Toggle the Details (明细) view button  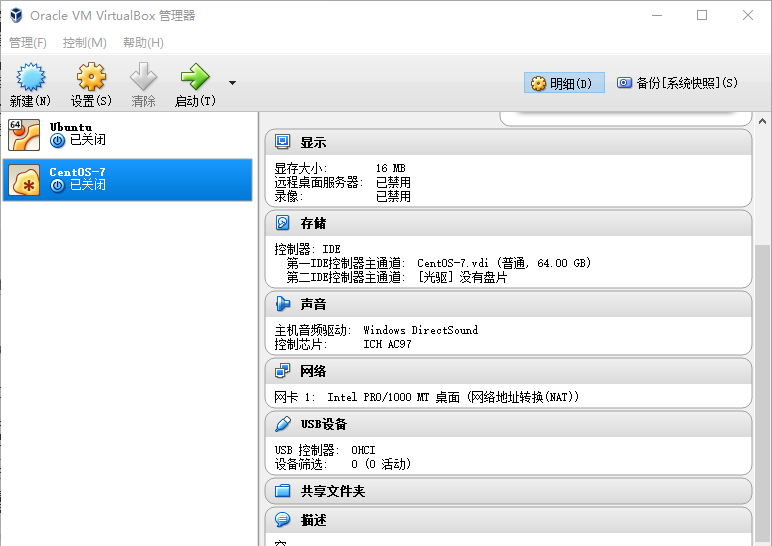[564, 83]
